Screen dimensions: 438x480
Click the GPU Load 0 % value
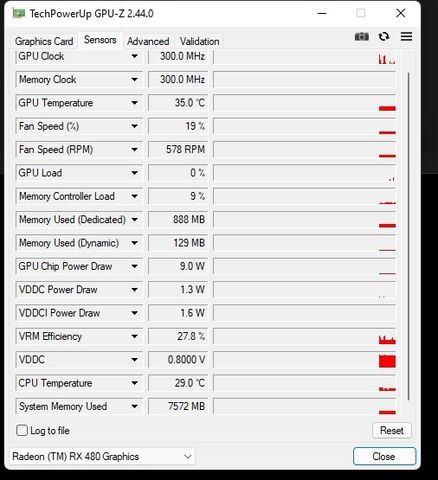pyautogui.click(x=178, y=173)
